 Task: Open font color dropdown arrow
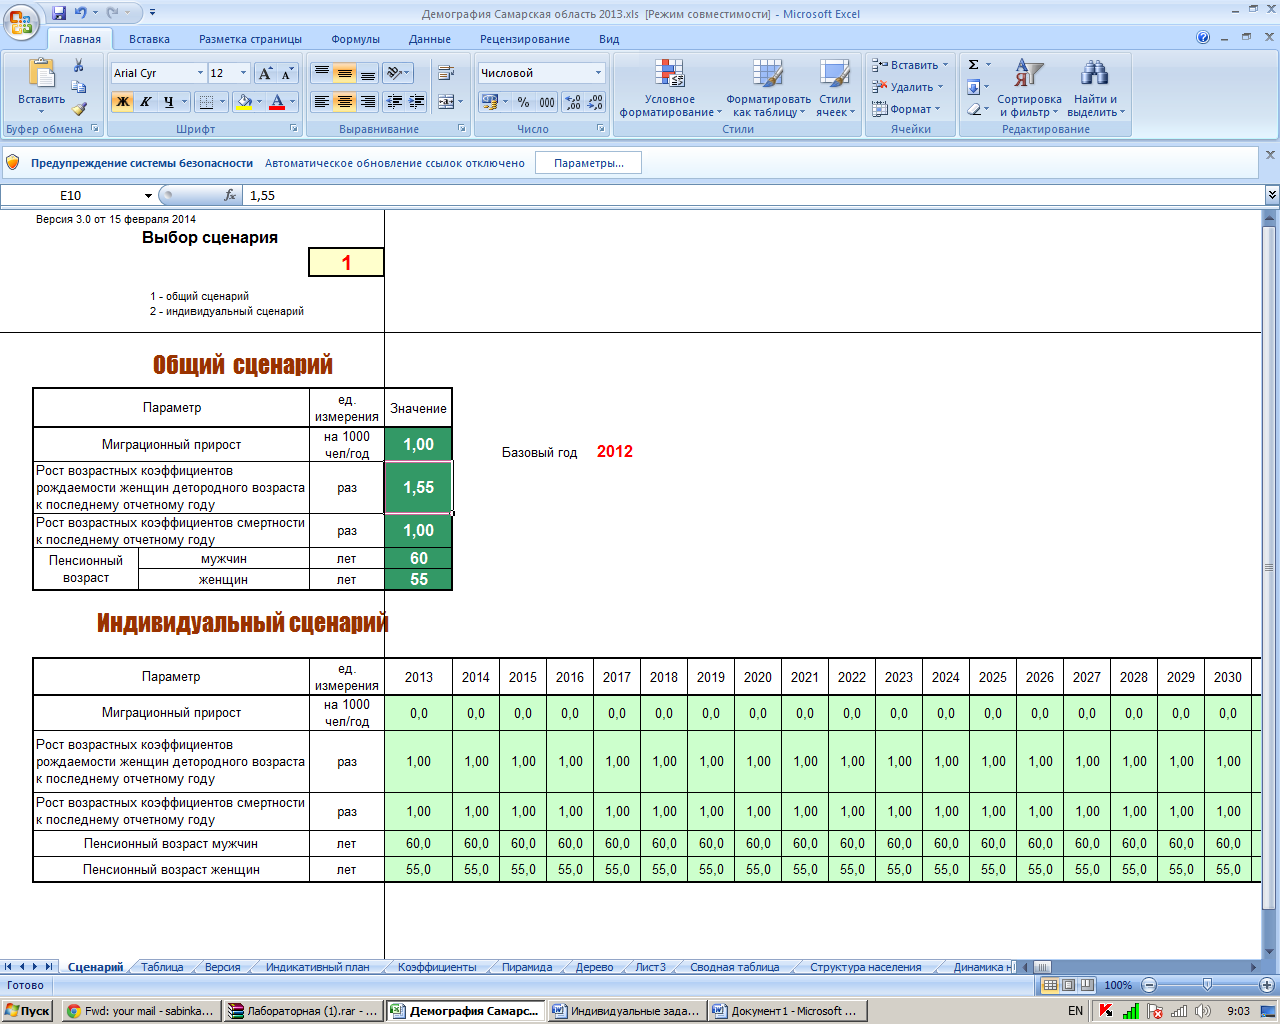pos(293,102)
